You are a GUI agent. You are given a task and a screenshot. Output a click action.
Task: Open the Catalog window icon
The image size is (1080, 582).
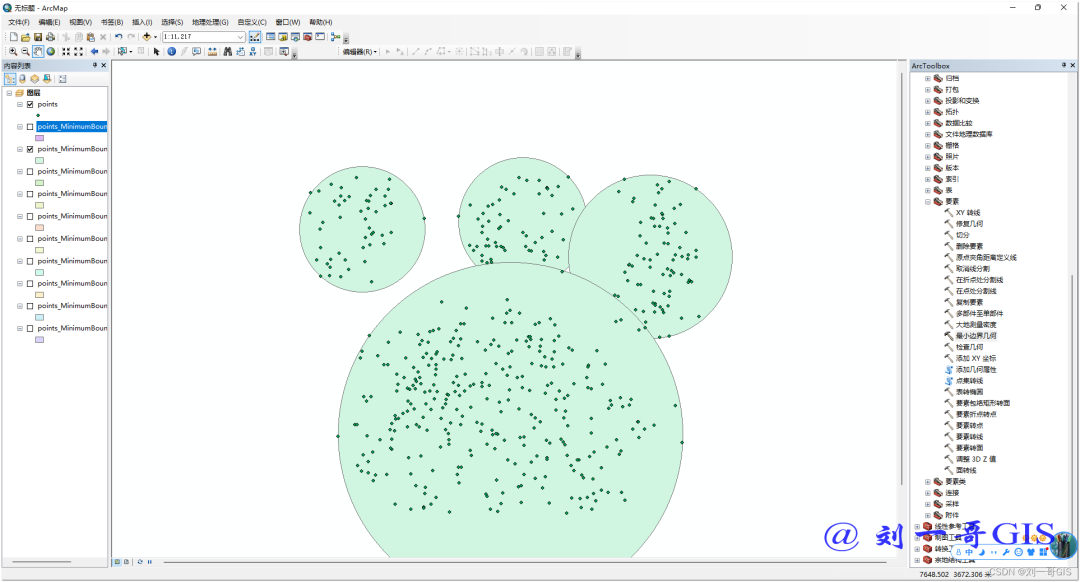click(x=283, y=37)
